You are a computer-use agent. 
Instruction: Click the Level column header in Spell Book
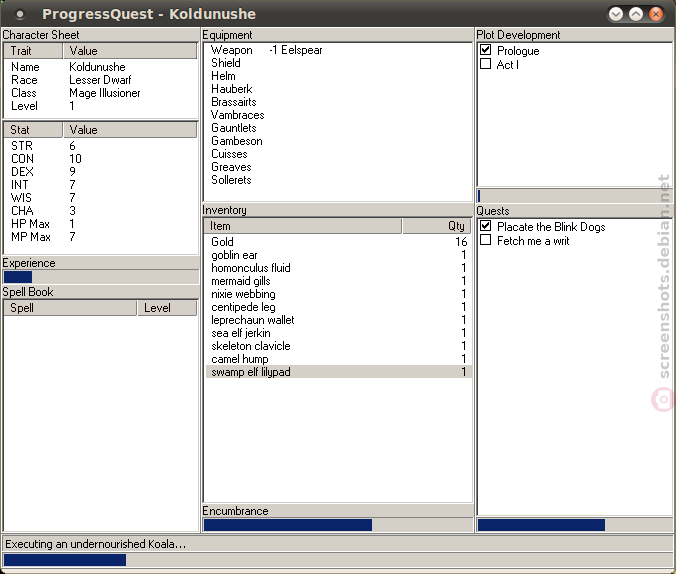coord(167,308)
